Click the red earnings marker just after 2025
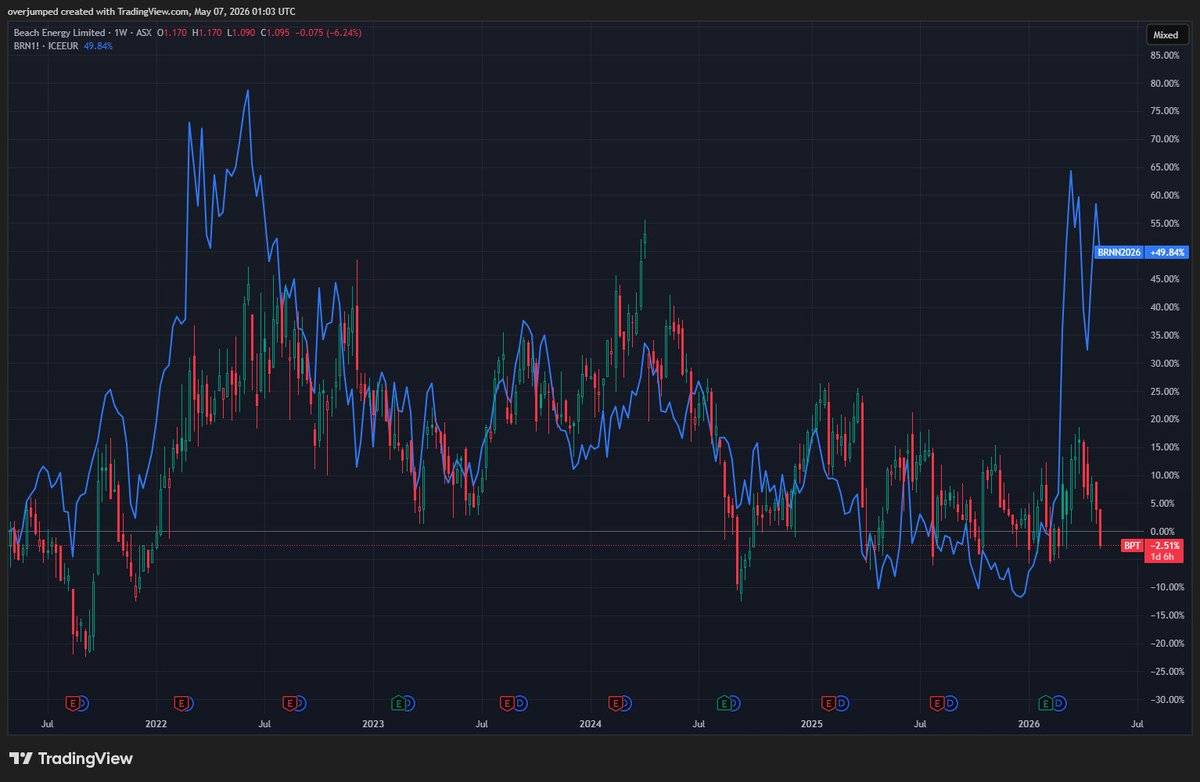Image resolution: width=1200 pixels, height=782 pixels. click(828, 703)
